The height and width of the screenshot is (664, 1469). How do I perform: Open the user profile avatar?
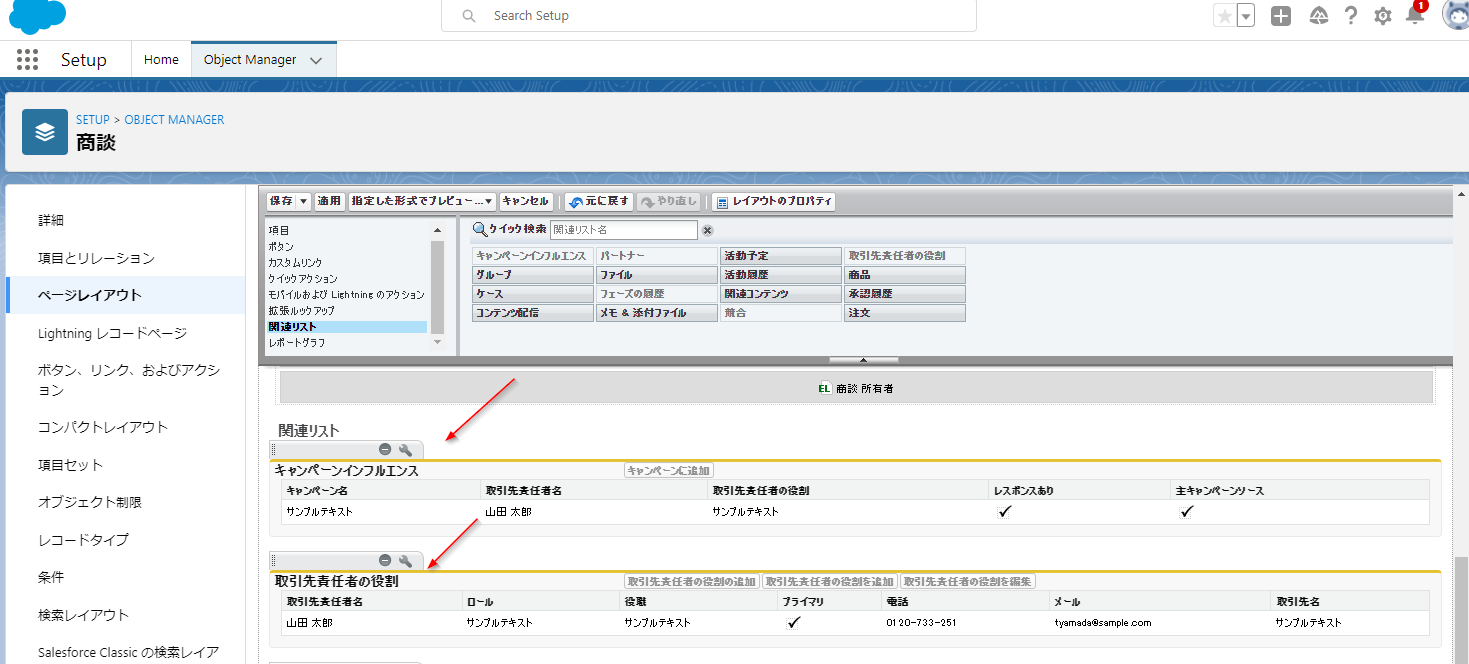click(x=1455, y=15)
